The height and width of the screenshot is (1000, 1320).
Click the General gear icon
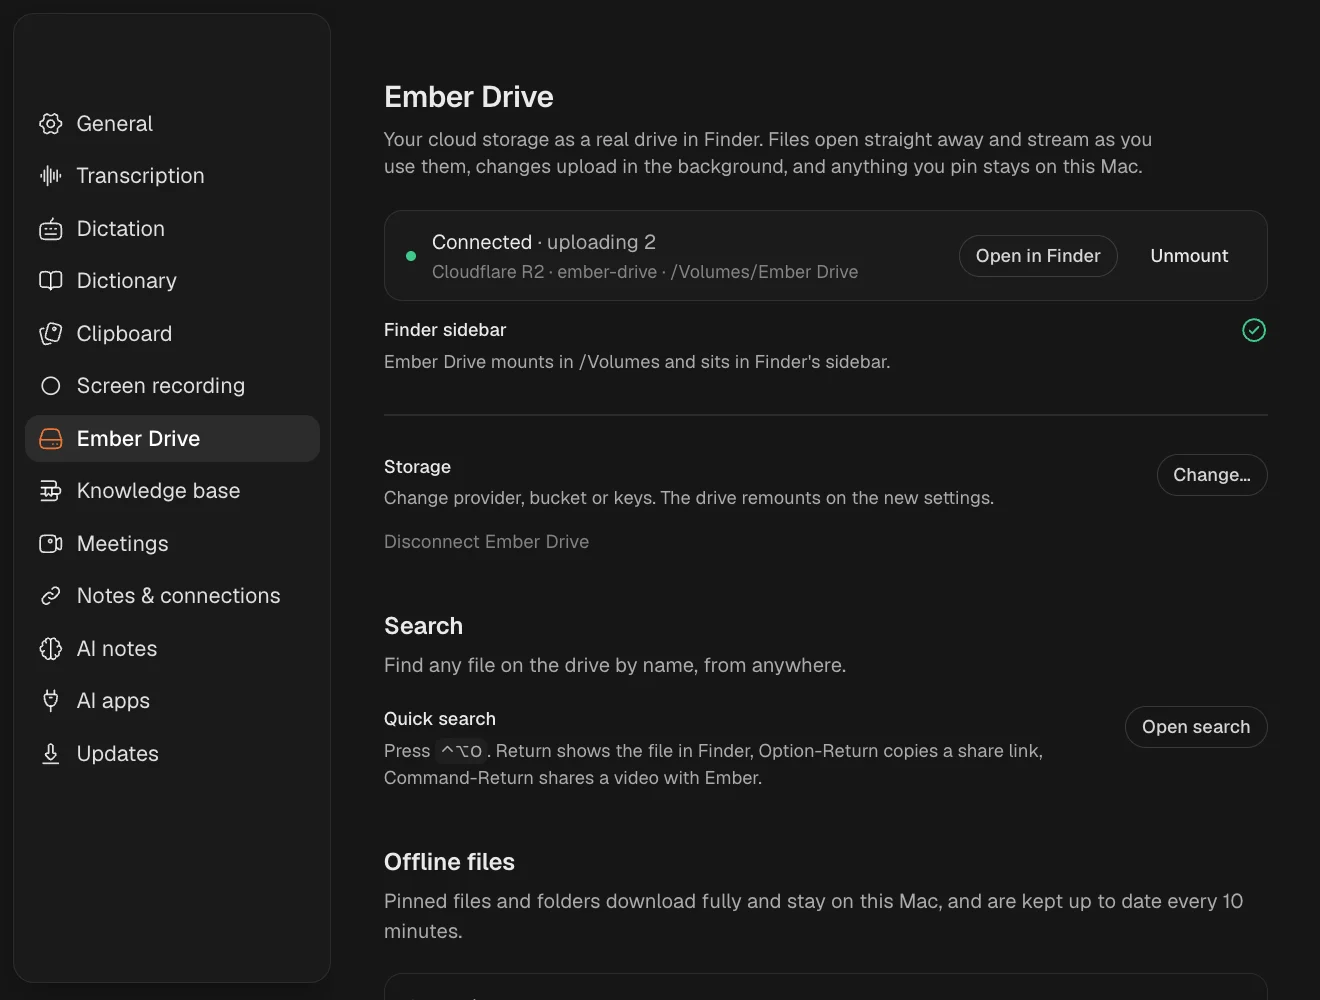[51, 124]
